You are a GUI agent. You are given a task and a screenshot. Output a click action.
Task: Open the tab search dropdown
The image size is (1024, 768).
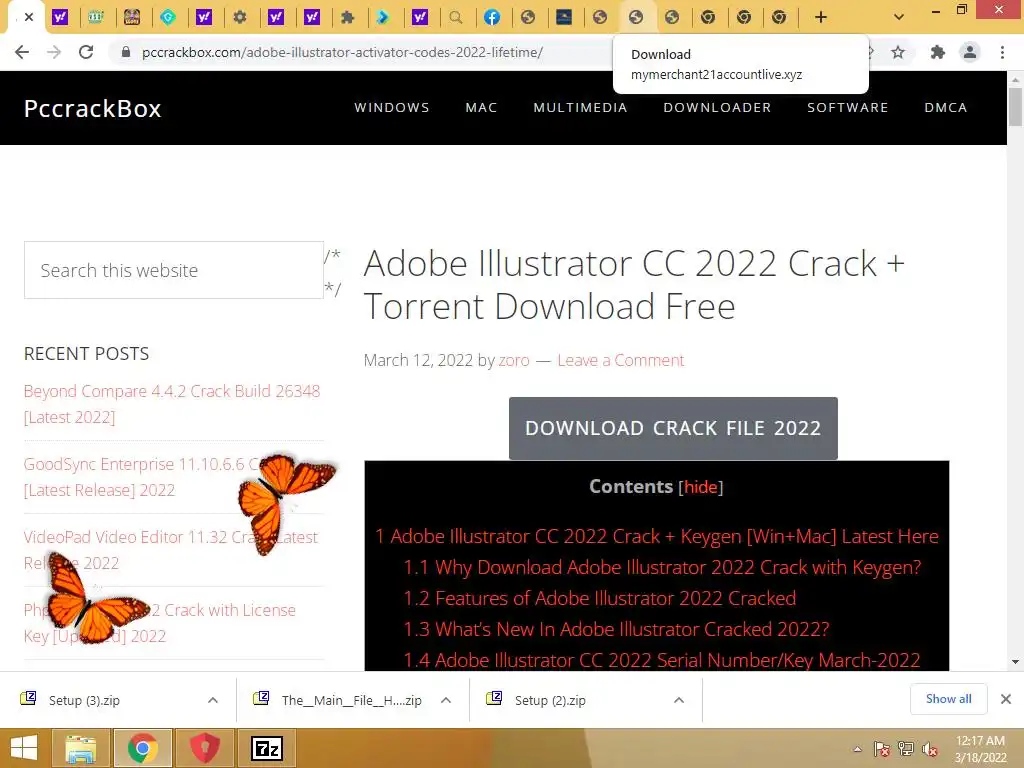pos(899,17)
